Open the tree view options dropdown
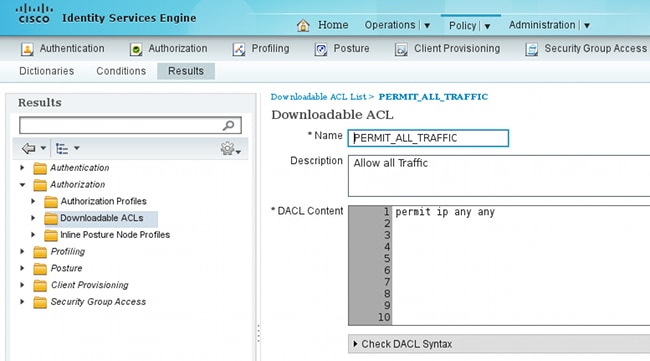Viewport: 650px width, 361px height. point(77,148)
